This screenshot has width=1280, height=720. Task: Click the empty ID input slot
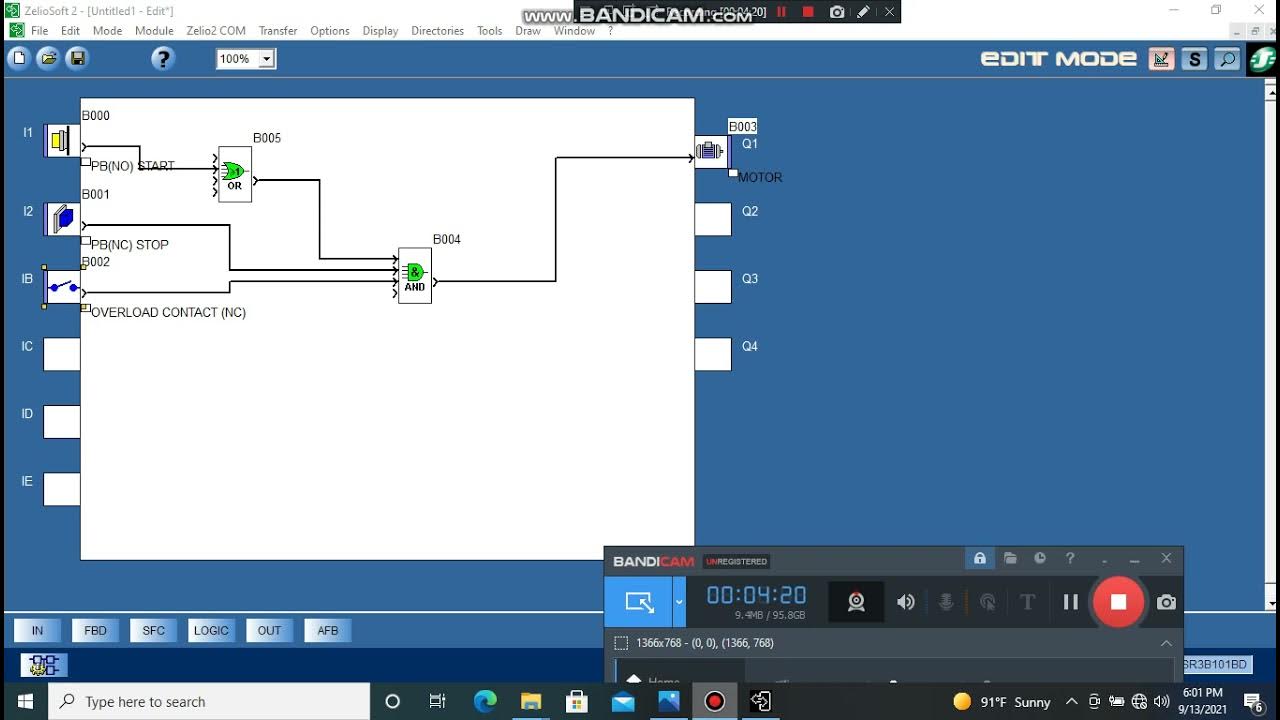tap(62, 422)
